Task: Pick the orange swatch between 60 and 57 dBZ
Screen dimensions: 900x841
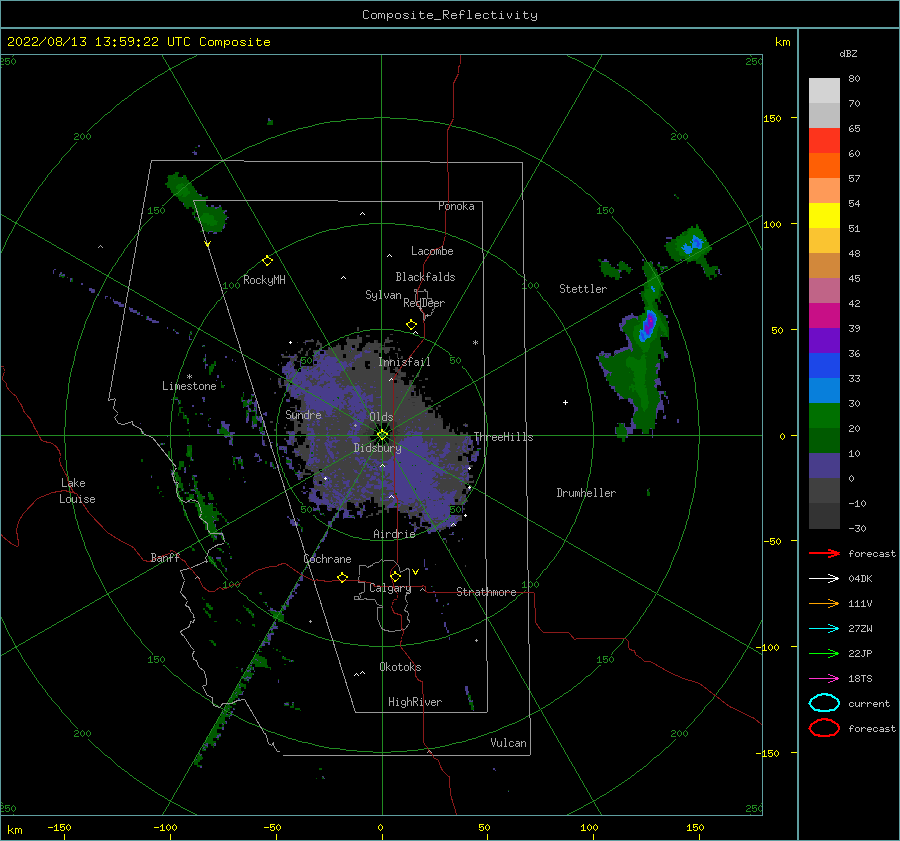Action: 824,166
